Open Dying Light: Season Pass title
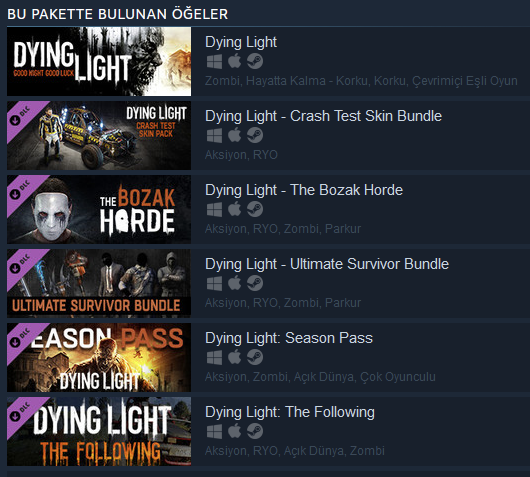This screenshot has height=477, width=530. [289, 338]
